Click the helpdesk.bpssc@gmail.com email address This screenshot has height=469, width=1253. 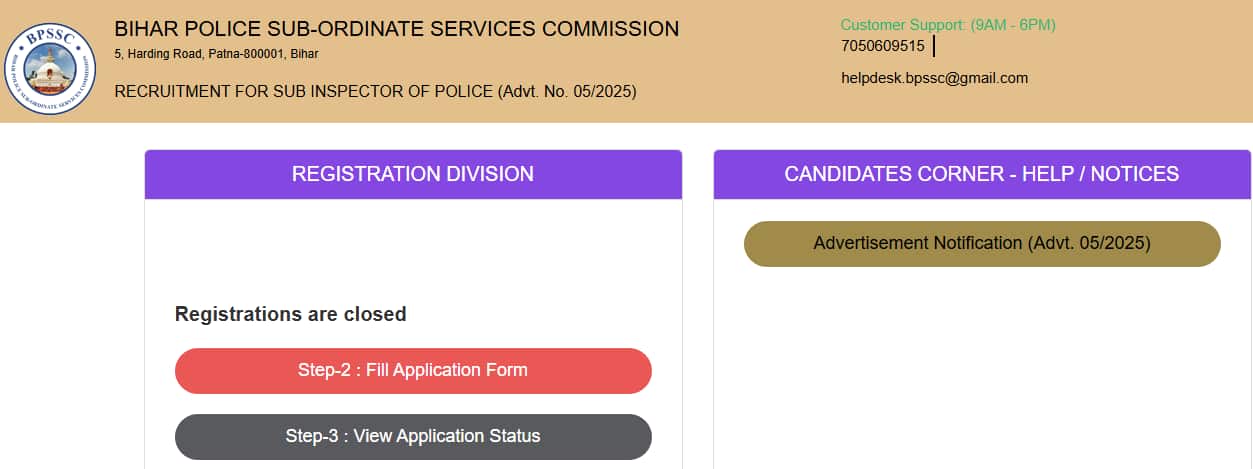tap(934, 78)
